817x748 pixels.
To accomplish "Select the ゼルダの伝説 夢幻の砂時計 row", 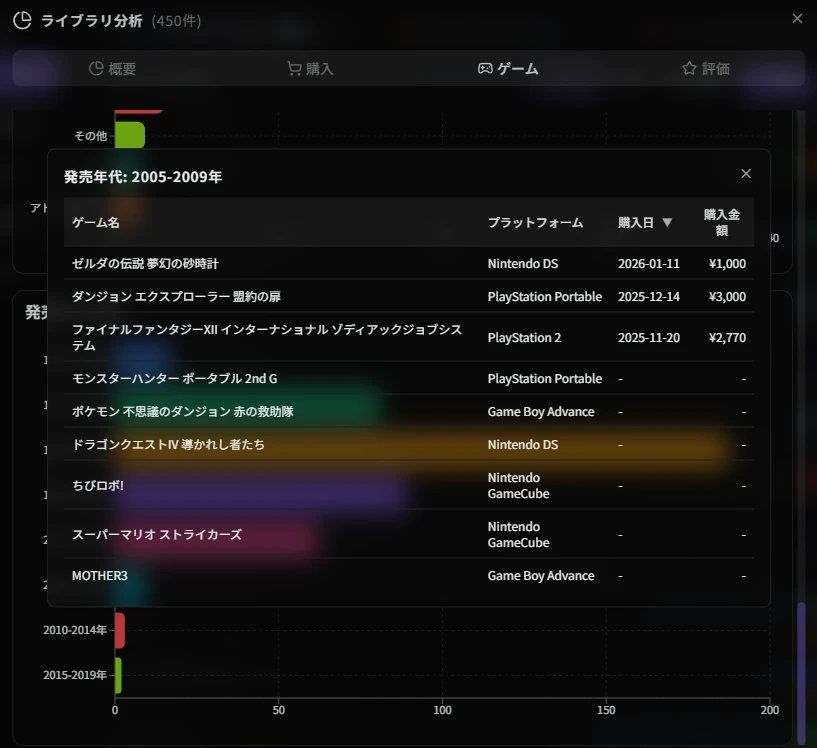I will (x=400, y=263).
